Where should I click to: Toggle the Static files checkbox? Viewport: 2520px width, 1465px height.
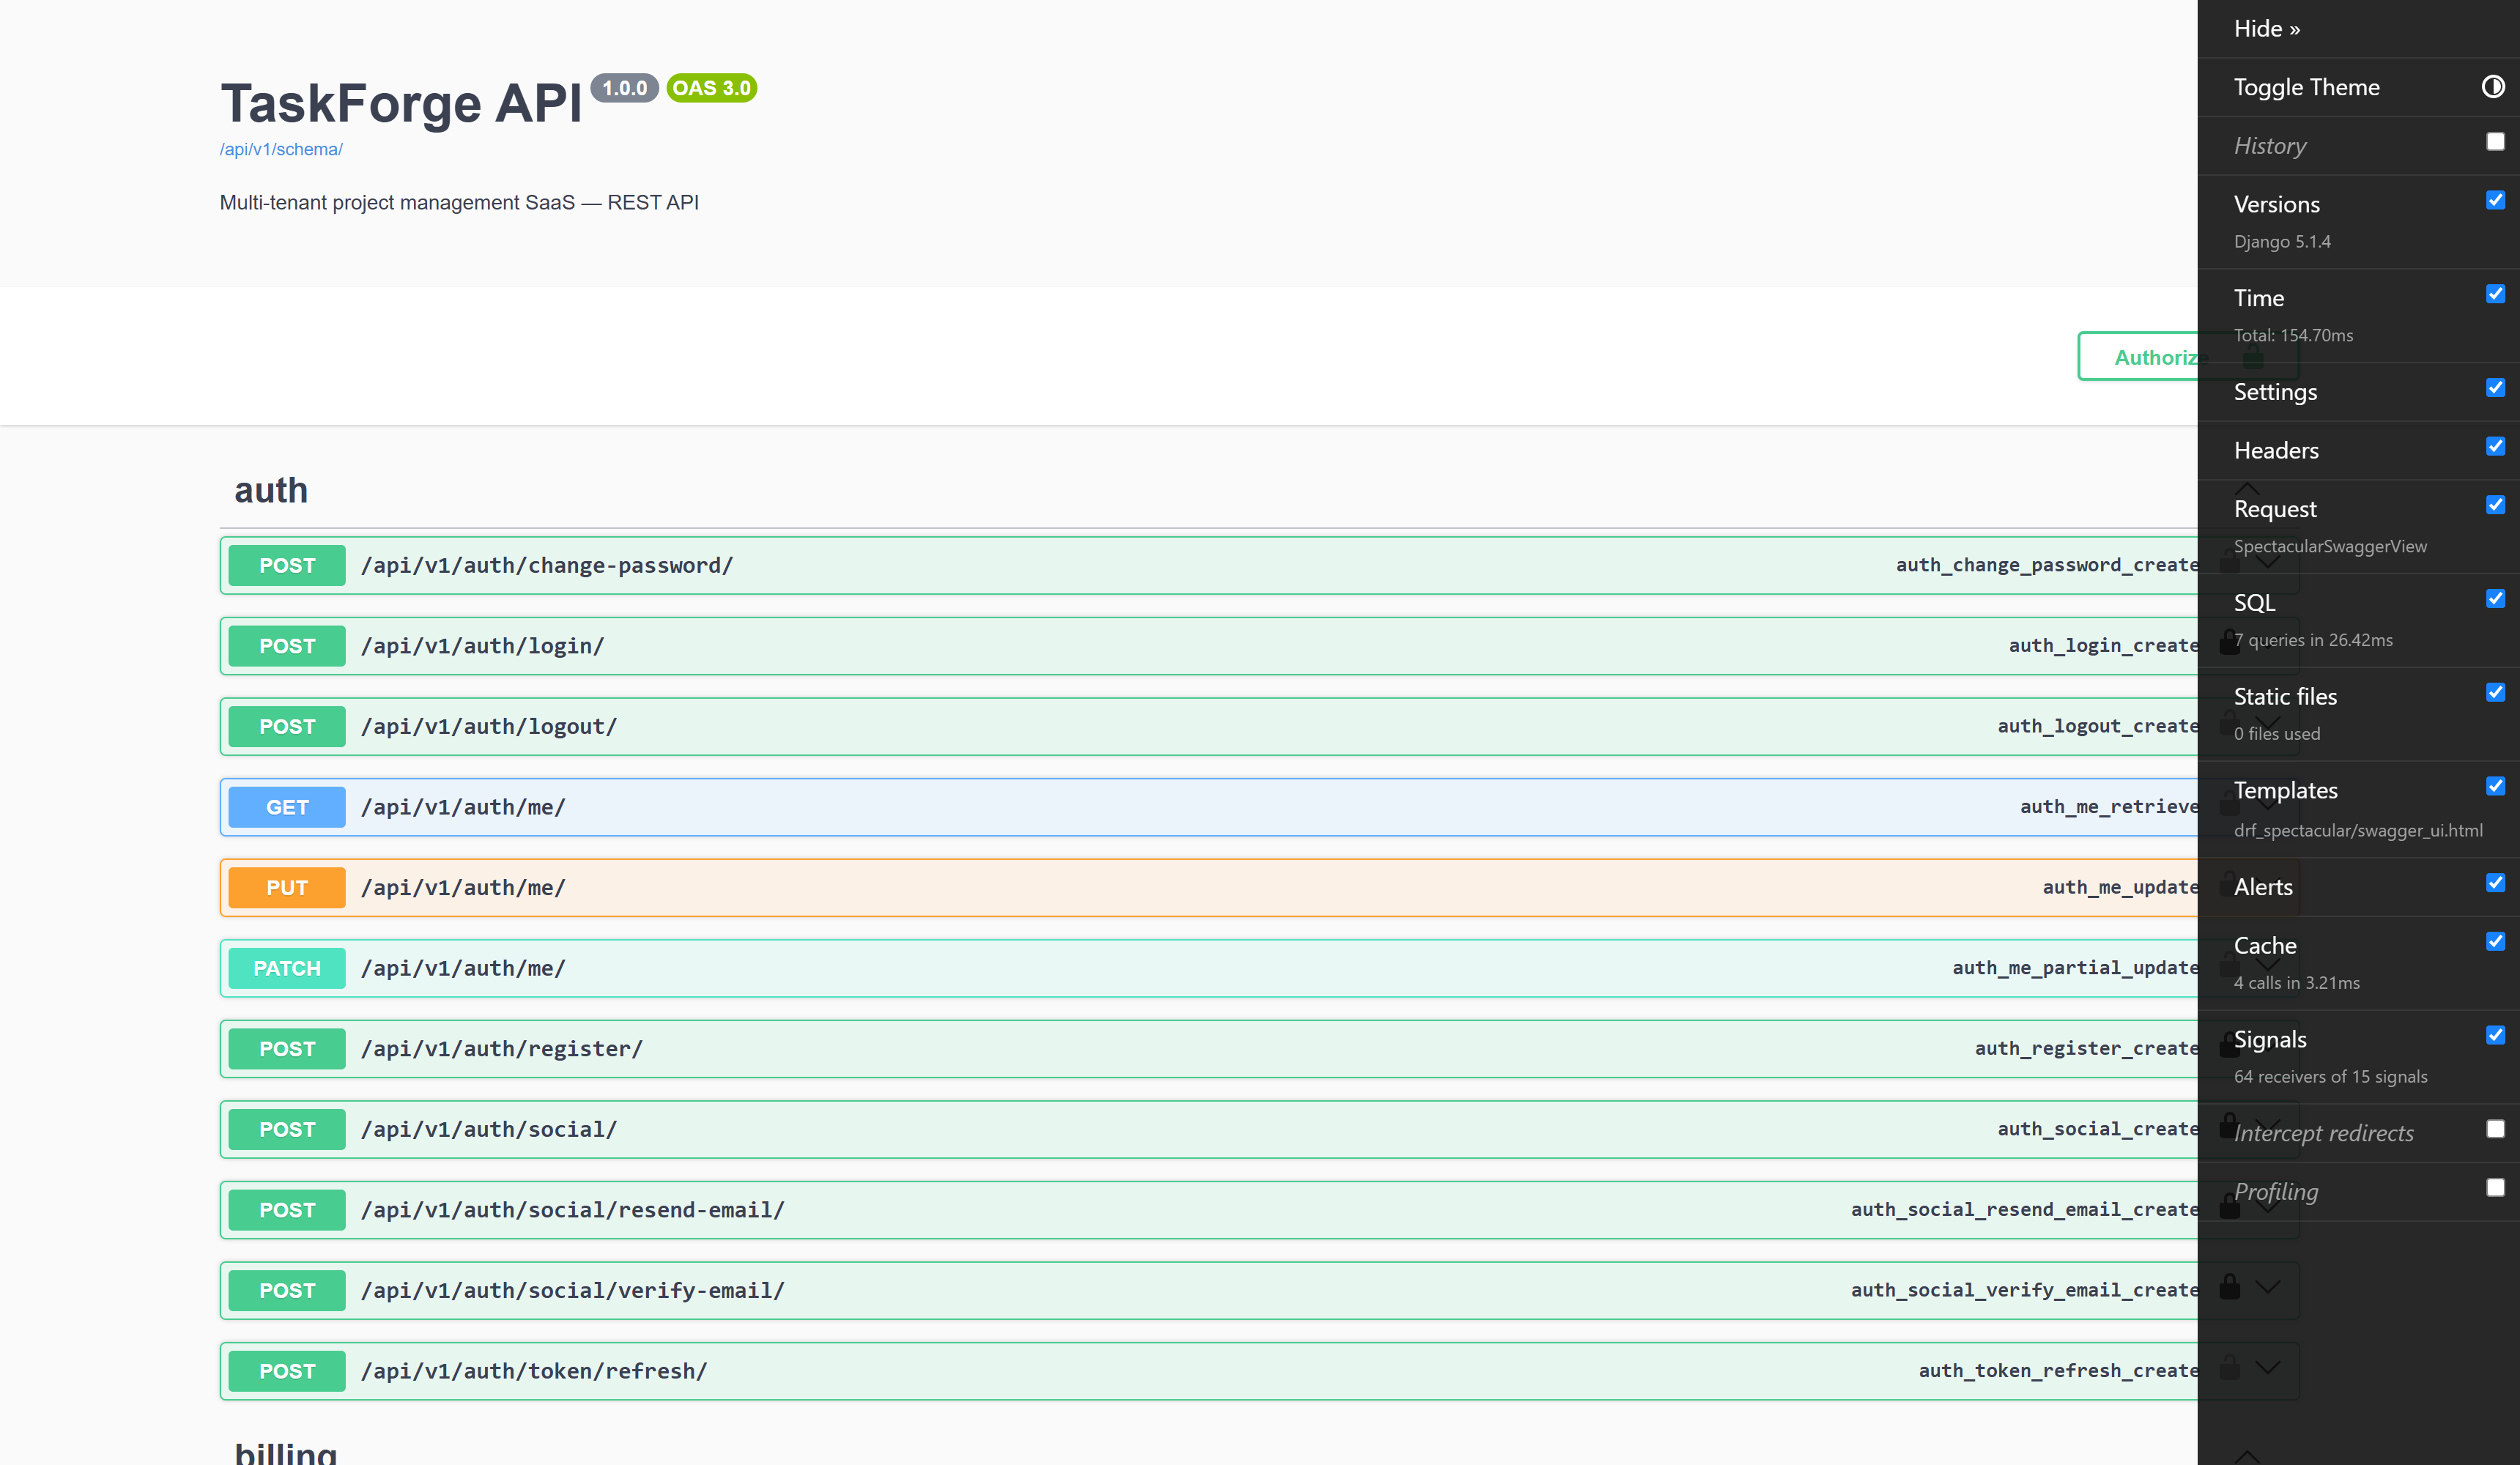pos(2495,693)
